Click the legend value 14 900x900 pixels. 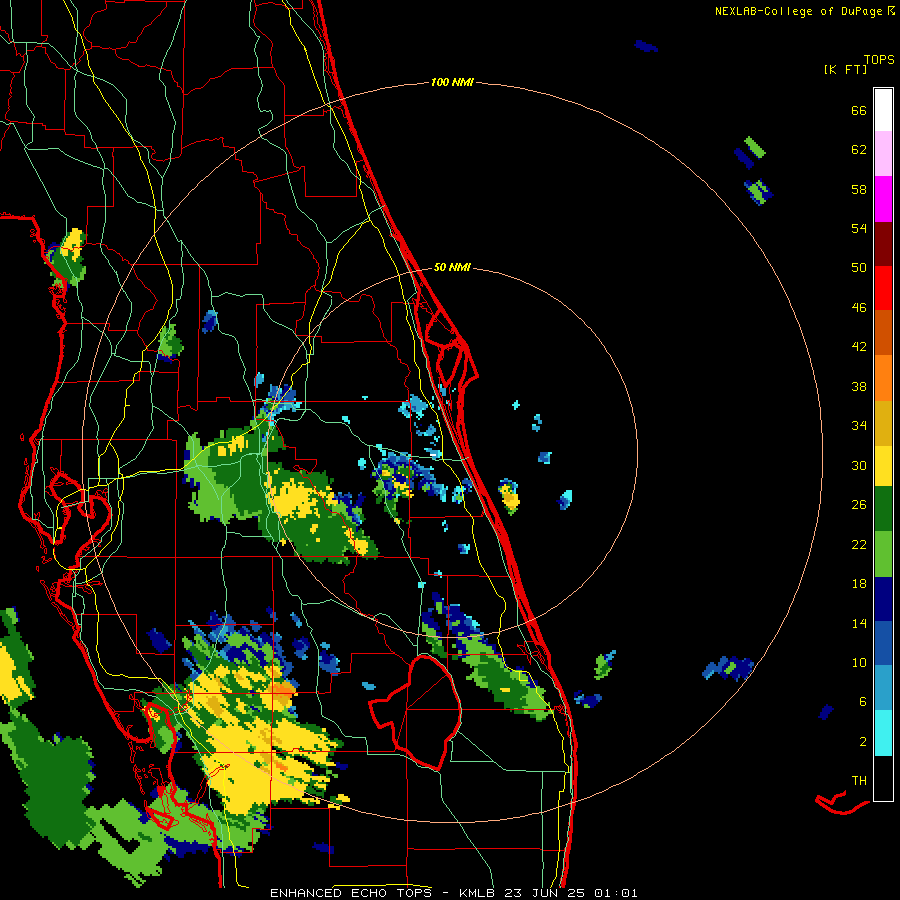click(859, 623)
